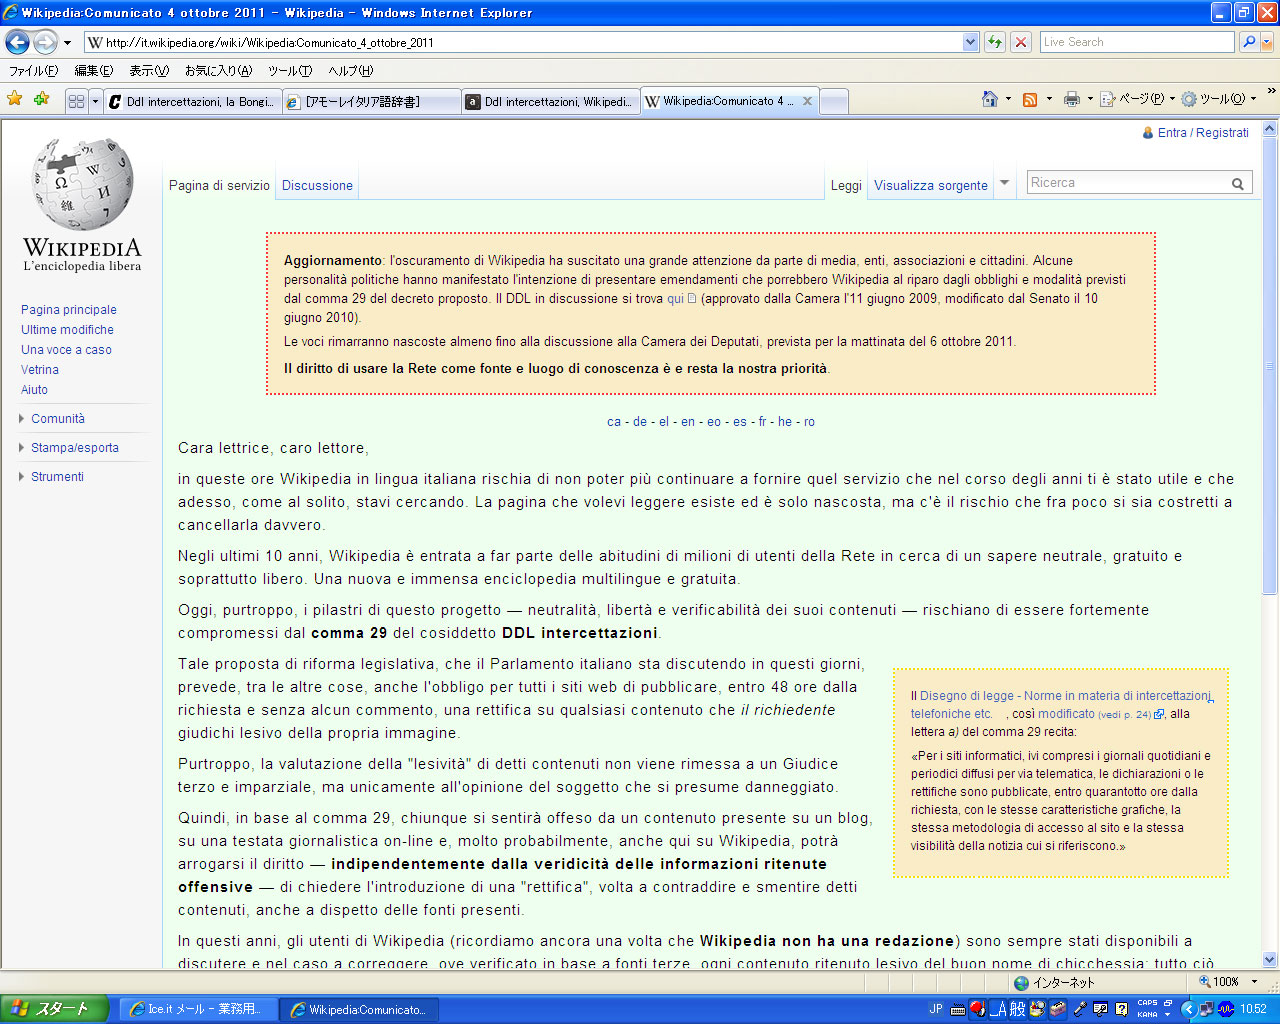Click the Entra / Registrati link
The height and width of the screenshot is (1024, 1280).
click(1203, 133)
